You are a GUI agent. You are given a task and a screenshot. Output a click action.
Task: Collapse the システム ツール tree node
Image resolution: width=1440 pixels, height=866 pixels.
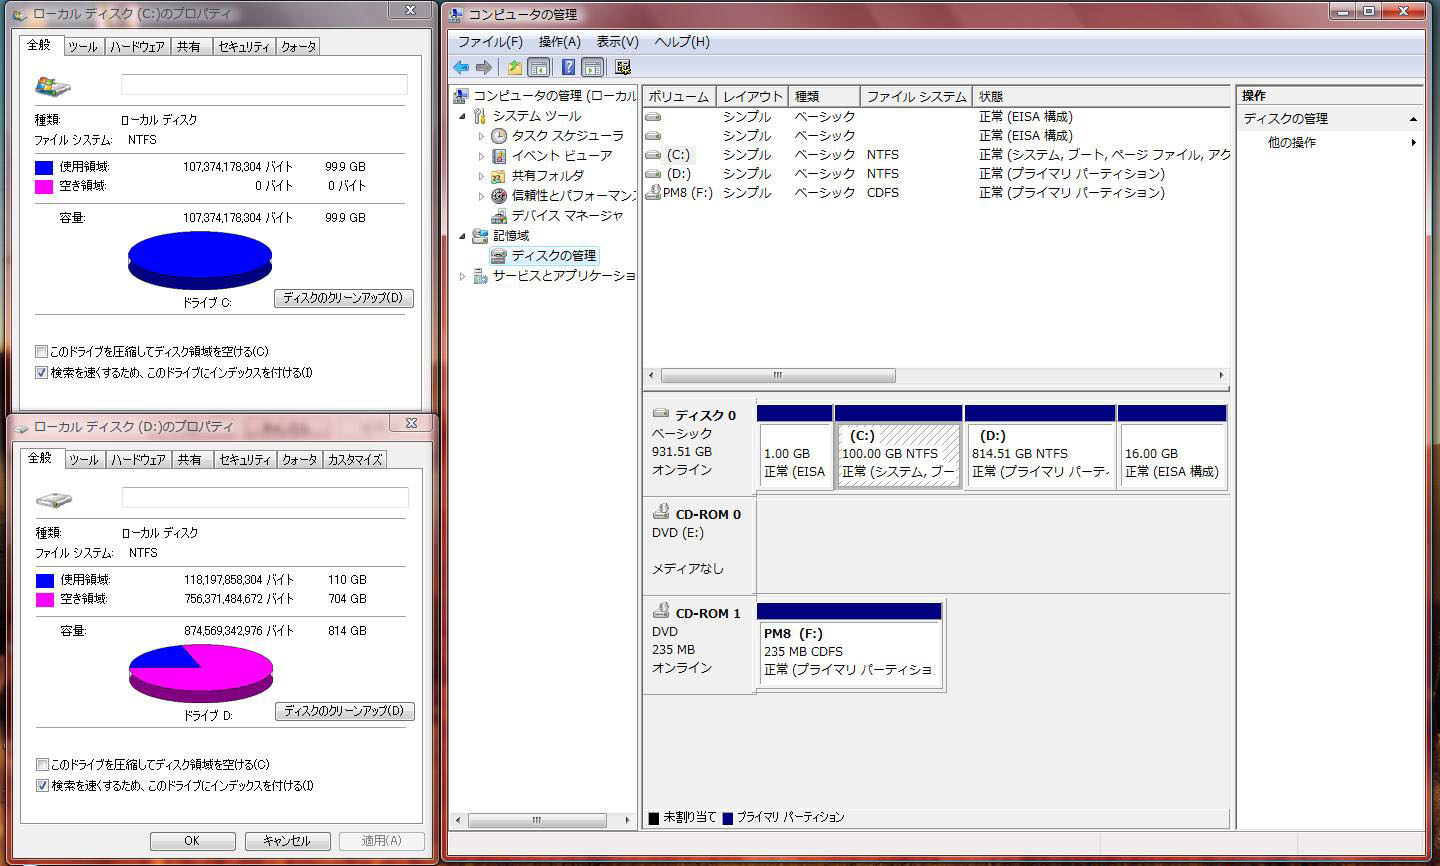pyautogui.click(x=462, y=116)
